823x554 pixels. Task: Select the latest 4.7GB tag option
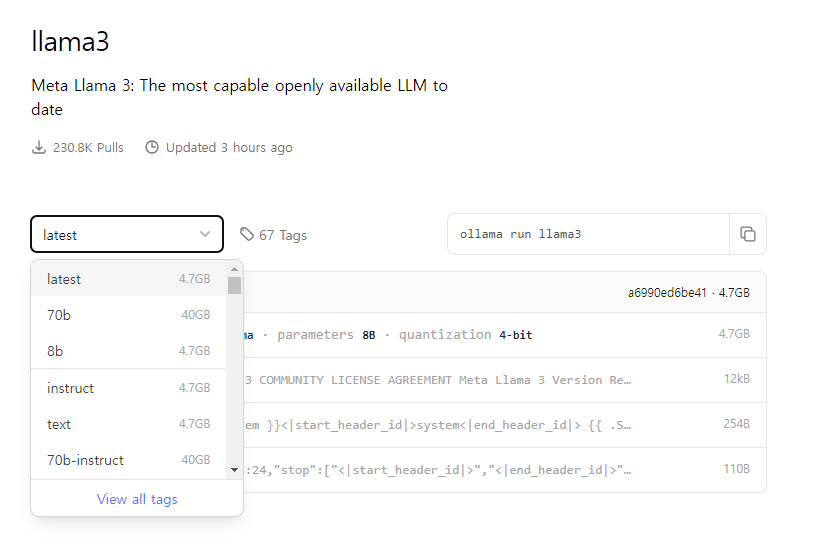click(x=129, y=279)
